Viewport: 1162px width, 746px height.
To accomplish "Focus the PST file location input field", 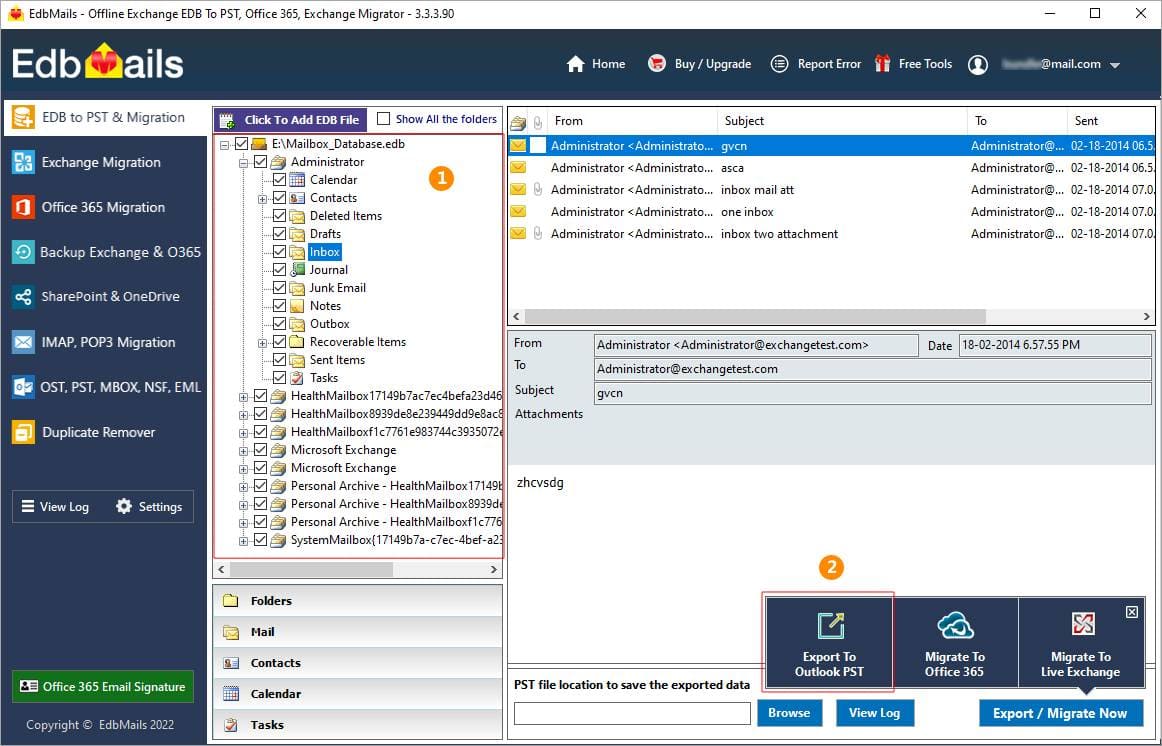I will [632, 713].
